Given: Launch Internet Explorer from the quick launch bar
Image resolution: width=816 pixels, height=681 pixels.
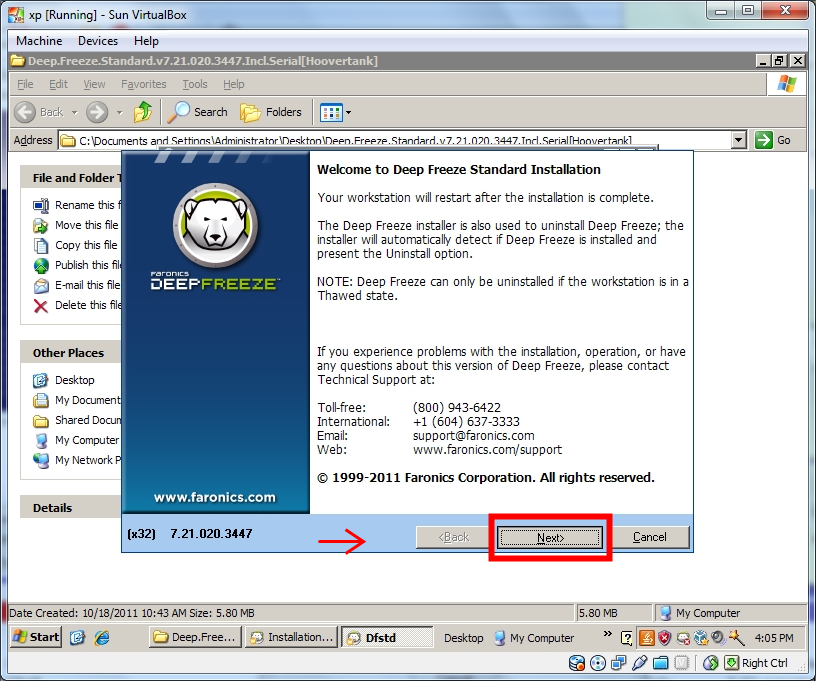Looking at the screenshot, I should 100,637.
